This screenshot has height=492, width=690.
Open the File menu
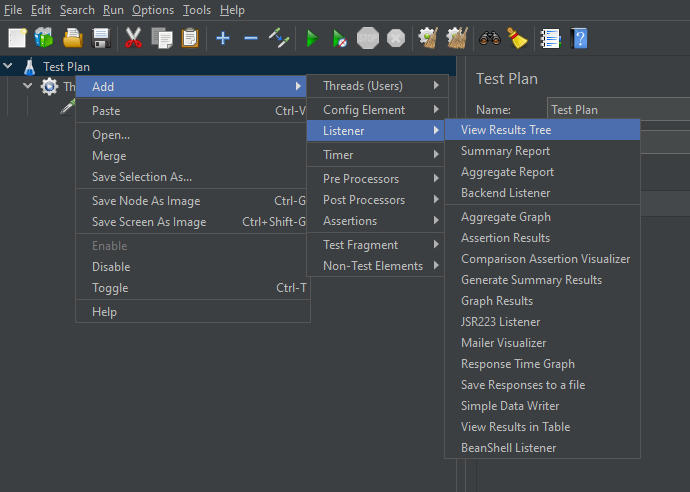click(x=13, y=10)
